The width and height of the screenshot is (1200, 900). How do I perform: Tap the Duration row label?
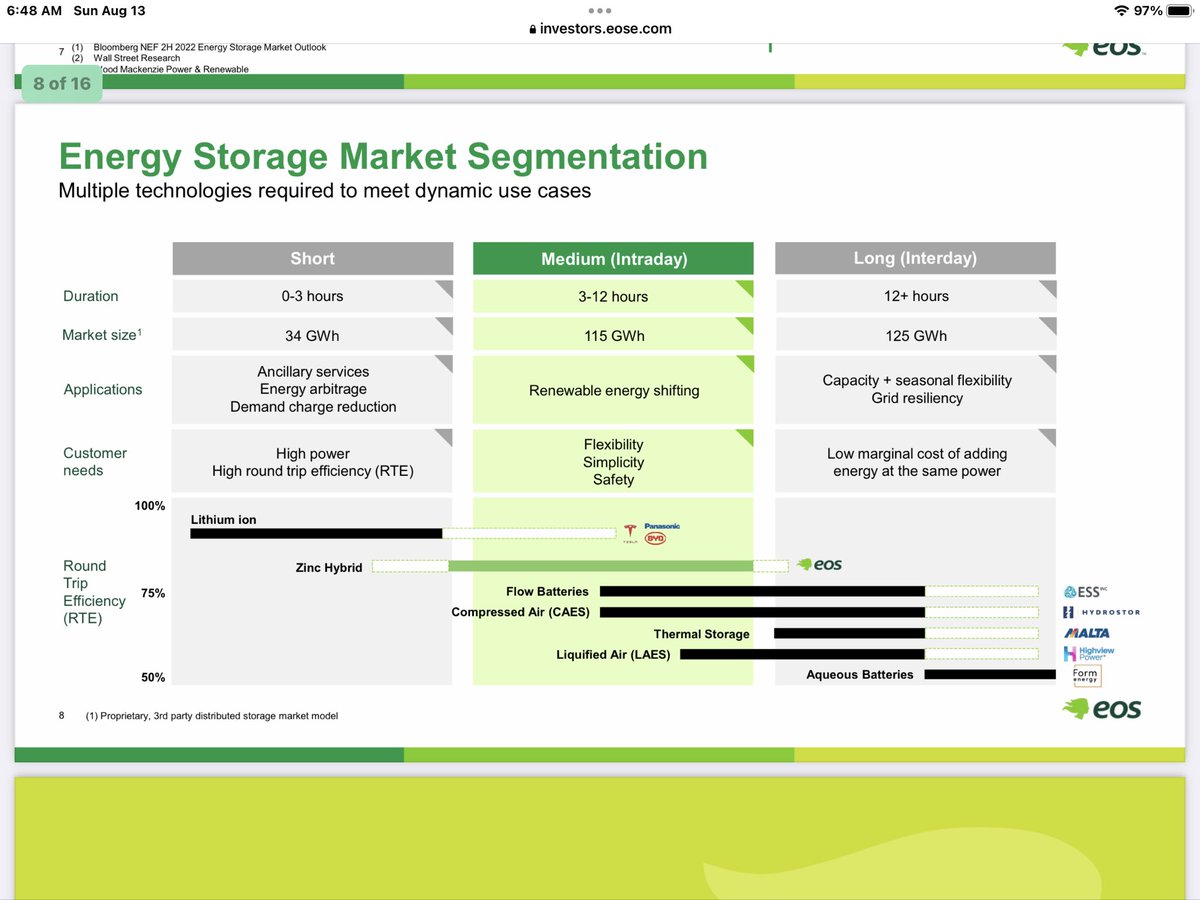(x=91, y=296)
